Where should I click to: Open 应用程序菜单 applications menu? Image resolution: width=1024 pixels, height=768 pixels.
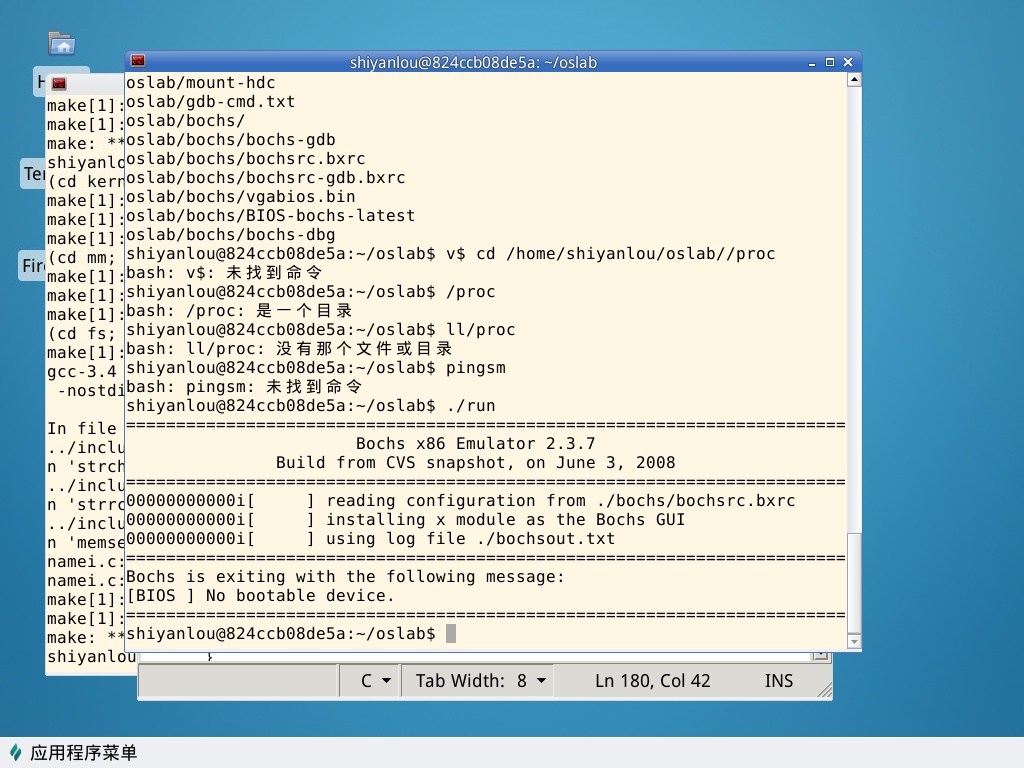83,753
